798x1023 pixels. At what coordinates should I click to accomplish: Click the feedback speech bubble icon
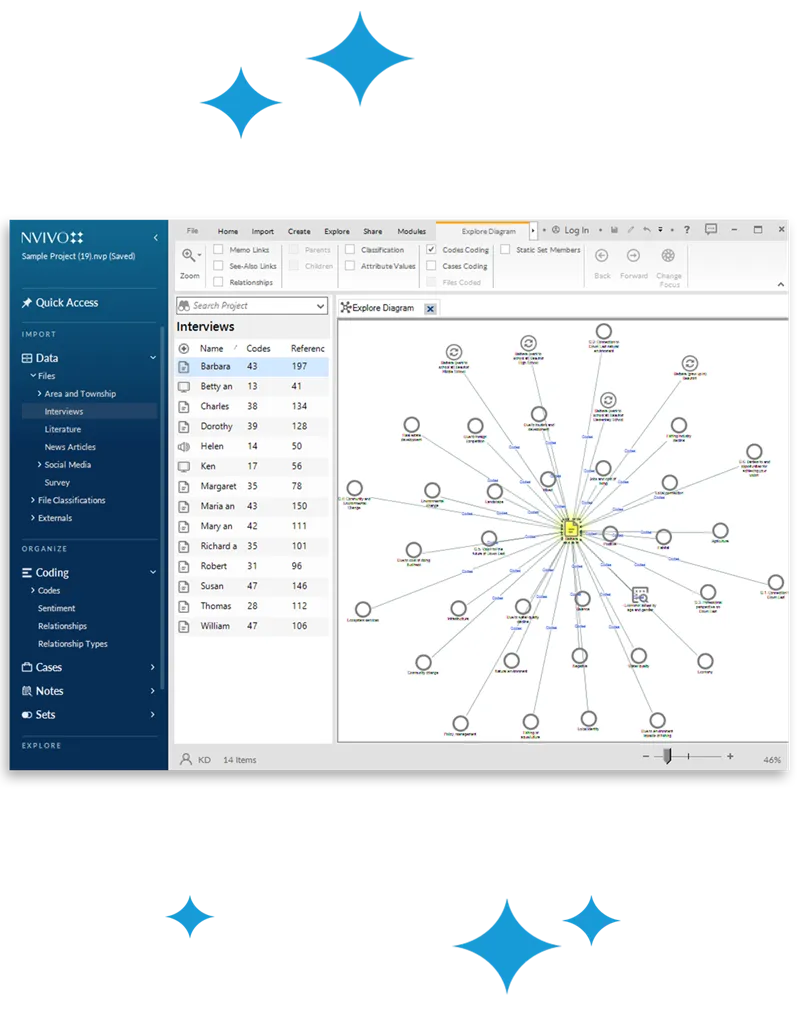click(x=711, y=230)
